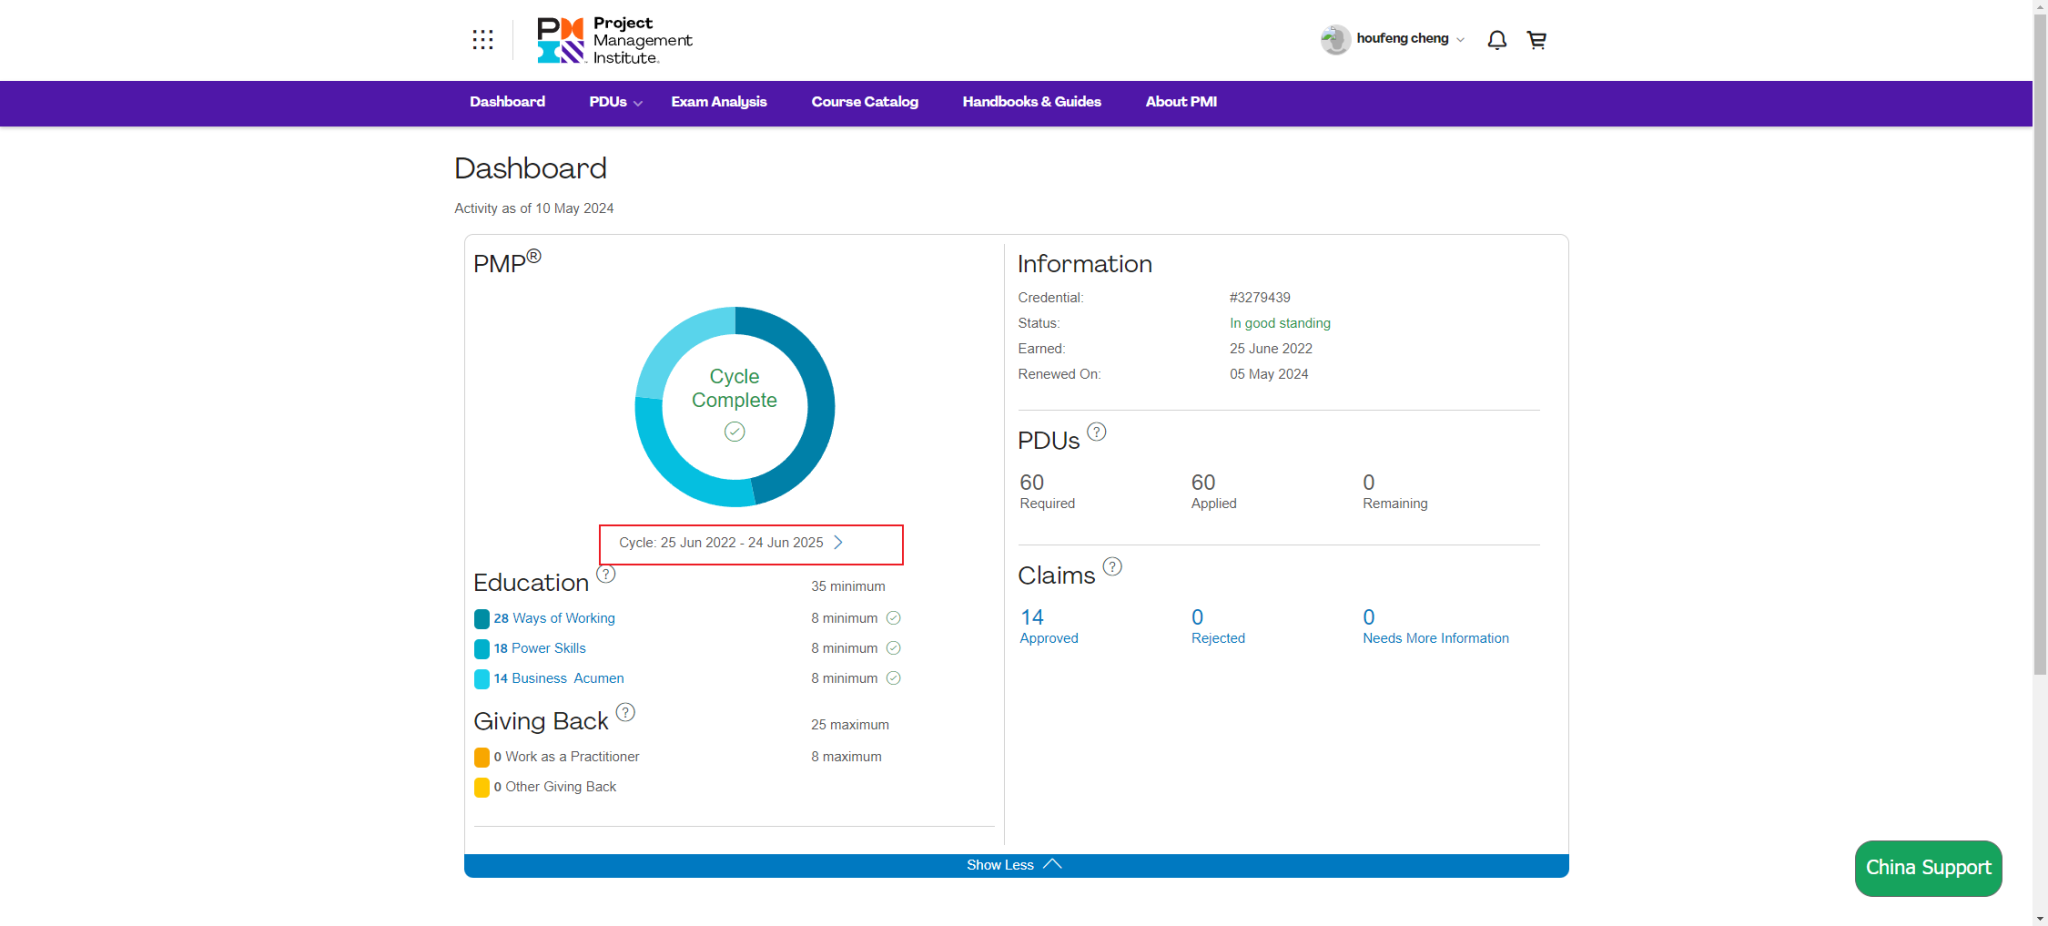
Task: Open the shopping cart icon
Action: coord(1536,40)
